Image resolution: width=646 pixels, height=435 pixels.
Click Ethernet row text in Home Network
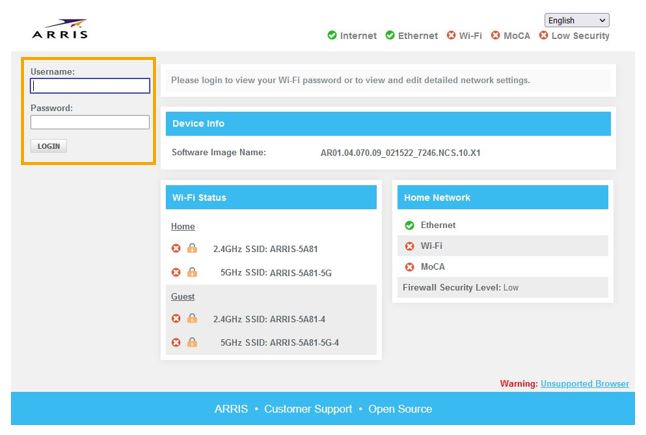[x=438, y=225]
